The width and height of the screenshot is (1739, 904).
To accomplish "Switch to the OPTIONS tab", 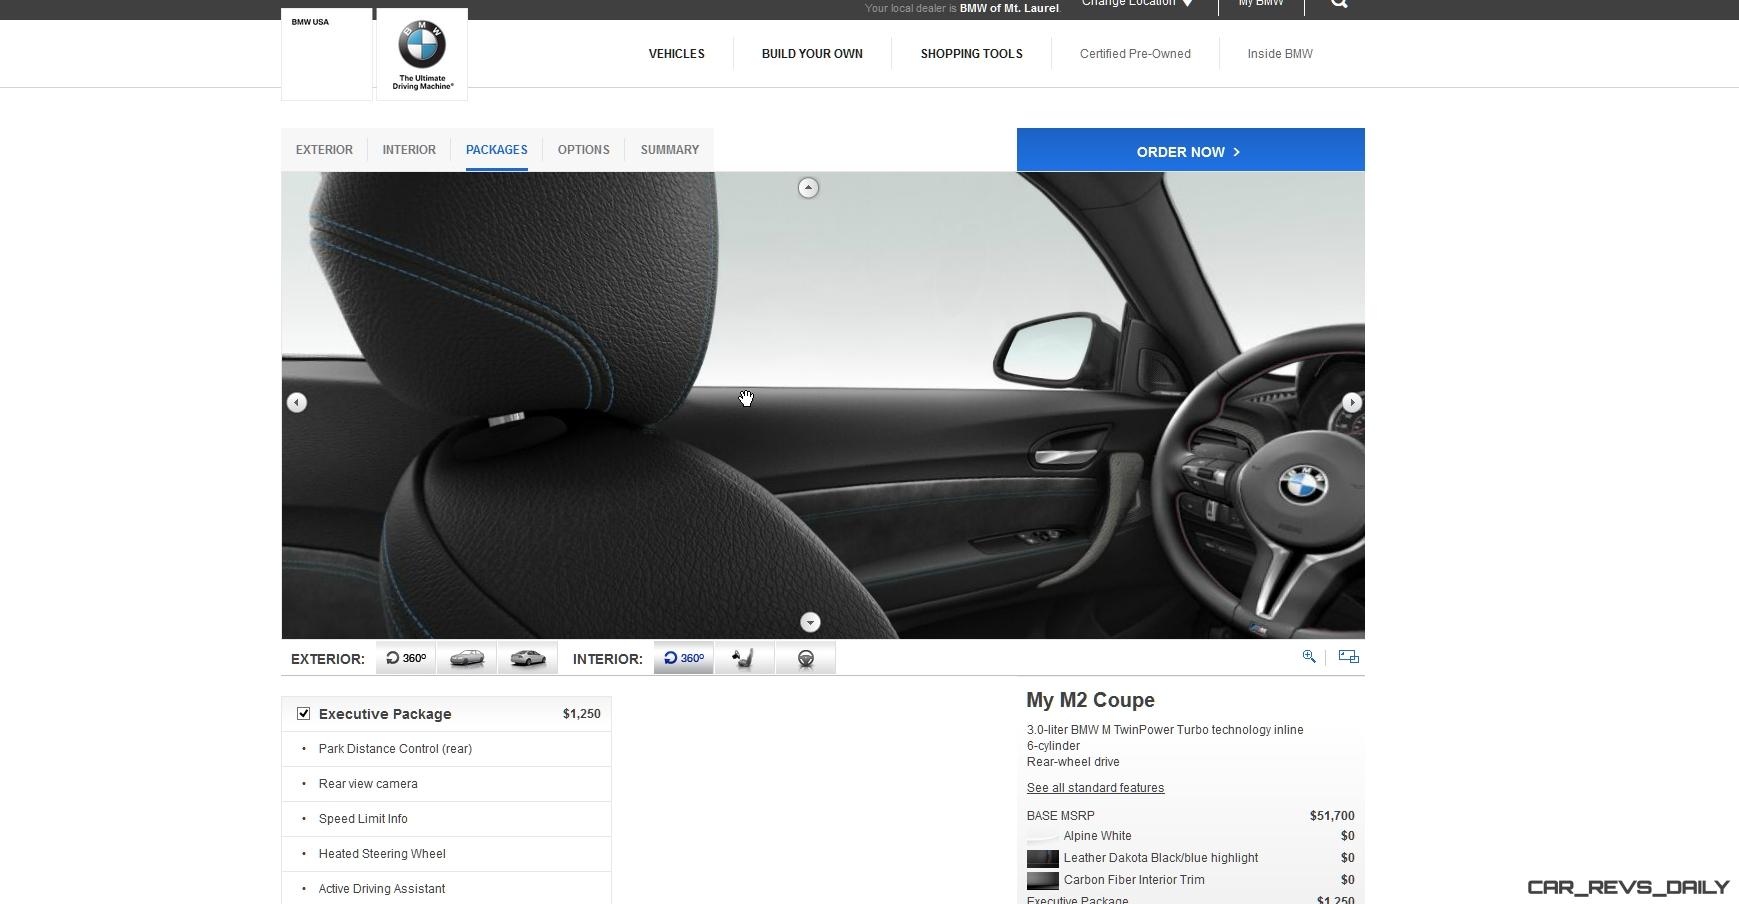I will click(x=584, y=150).
